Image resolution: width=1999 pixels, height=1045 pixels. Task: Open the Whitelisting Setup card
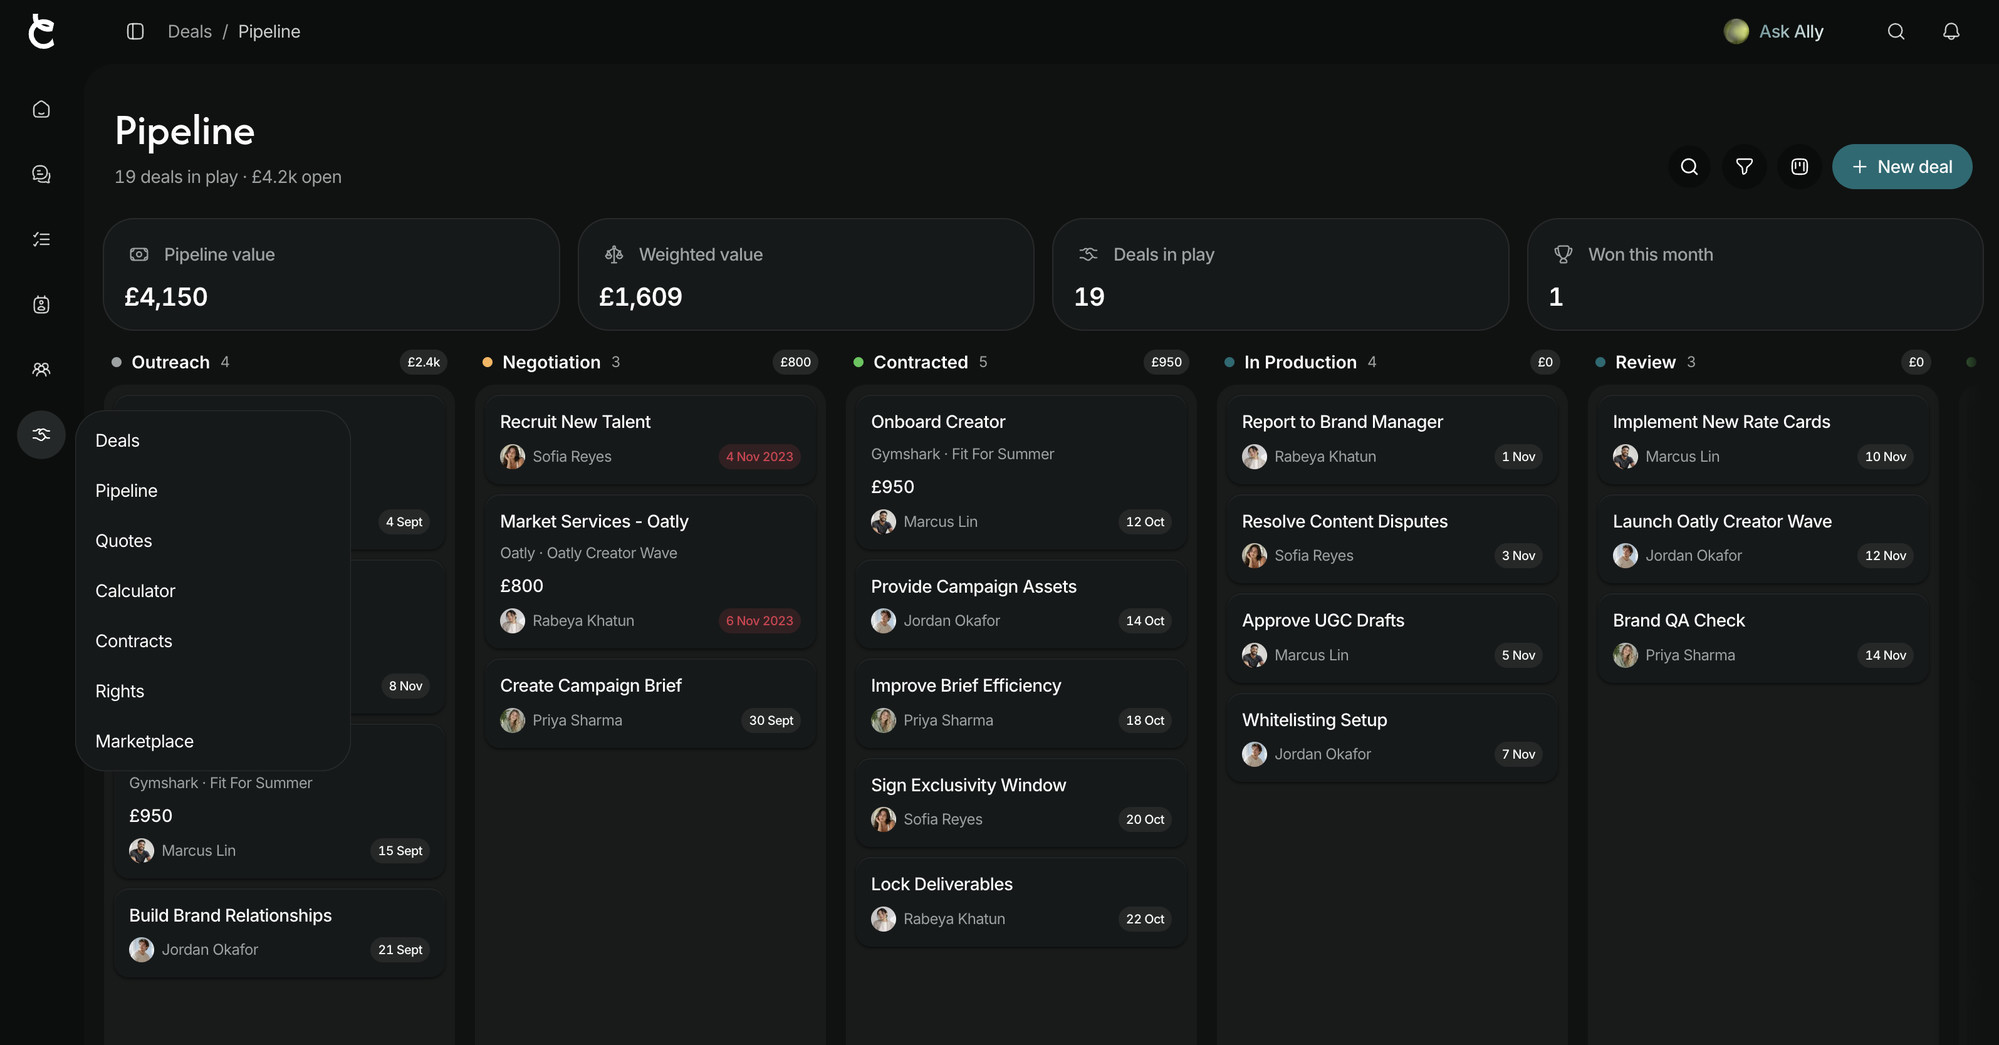coord(1392,737)
